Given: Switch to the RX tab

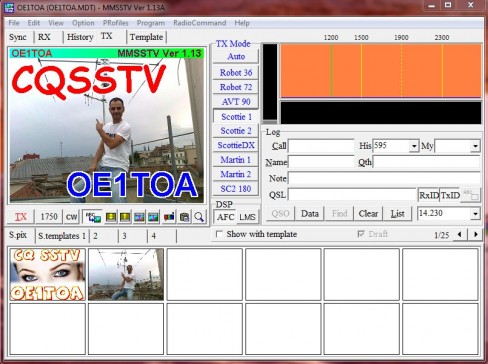Looking at the screenshot, I should [x=44, y=37].
